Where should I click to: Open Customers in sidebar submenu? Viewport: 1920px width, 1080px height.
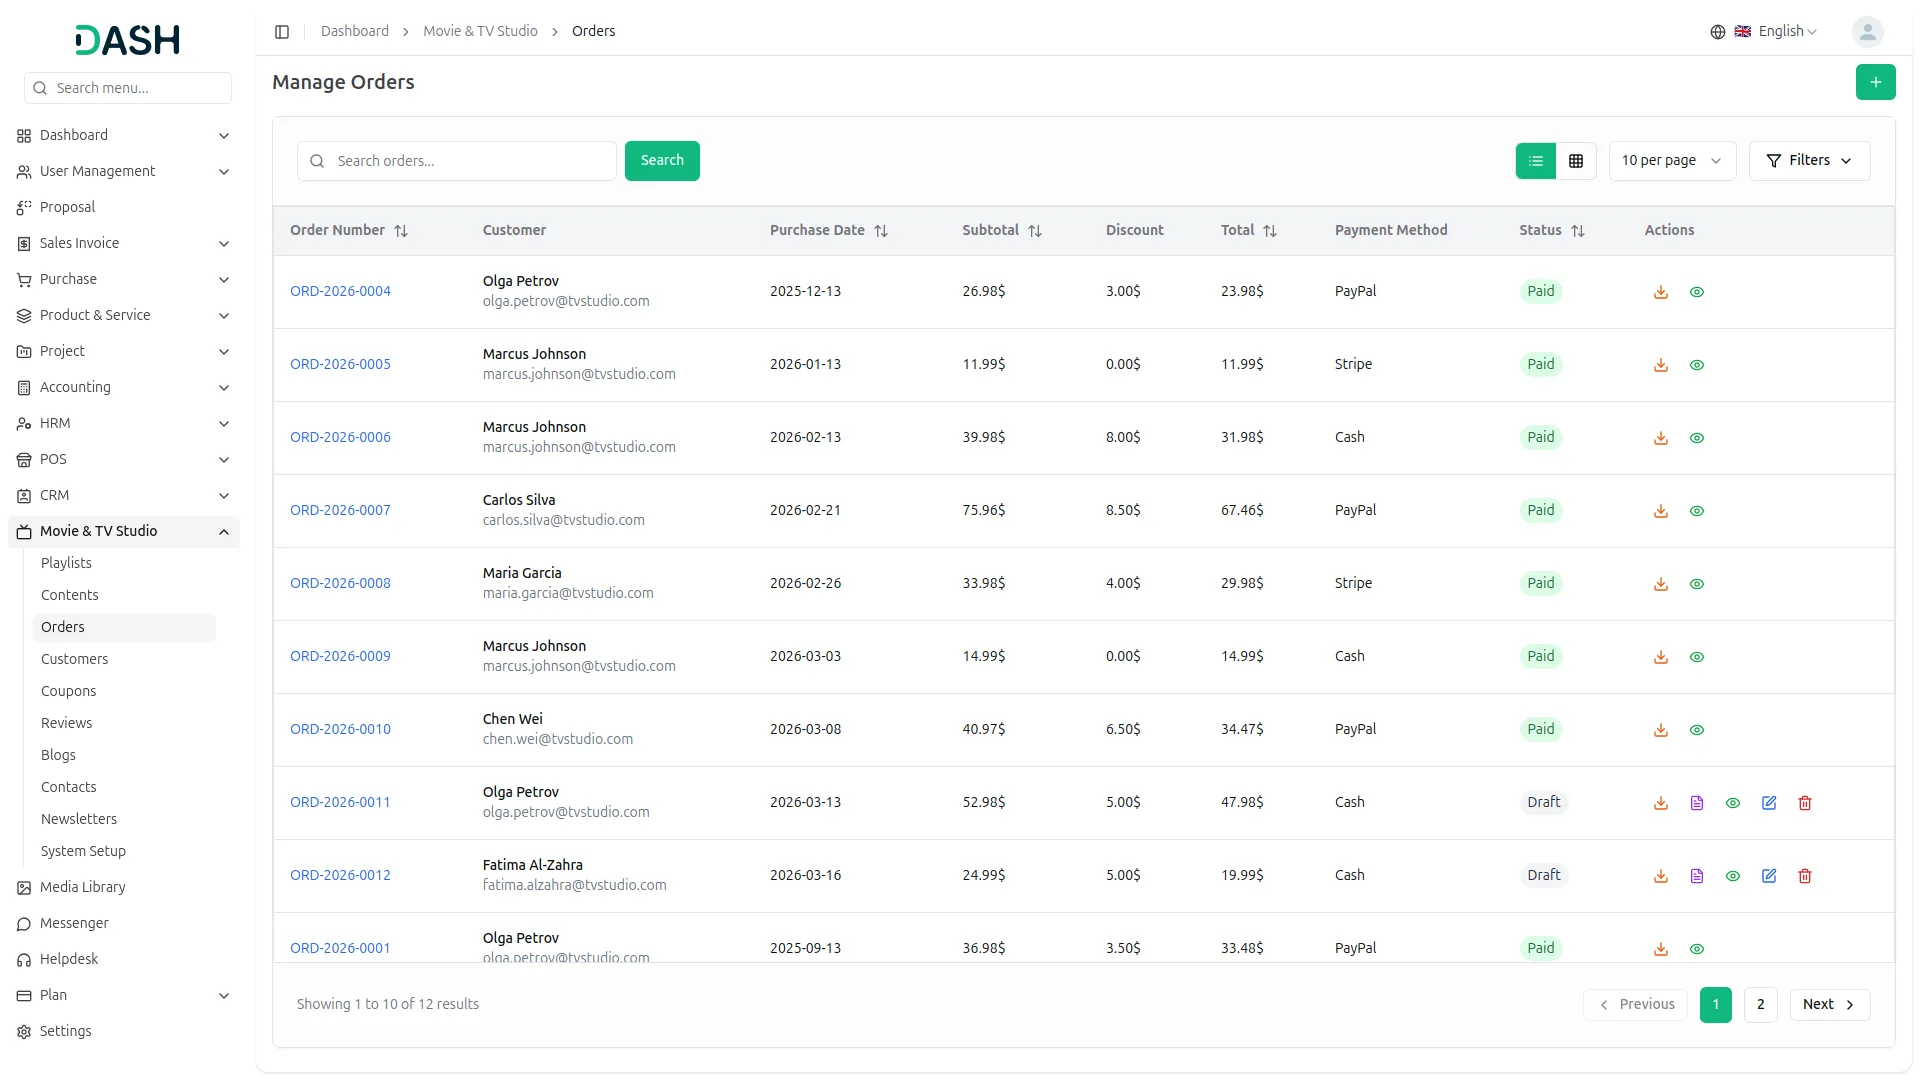(74, 659)
